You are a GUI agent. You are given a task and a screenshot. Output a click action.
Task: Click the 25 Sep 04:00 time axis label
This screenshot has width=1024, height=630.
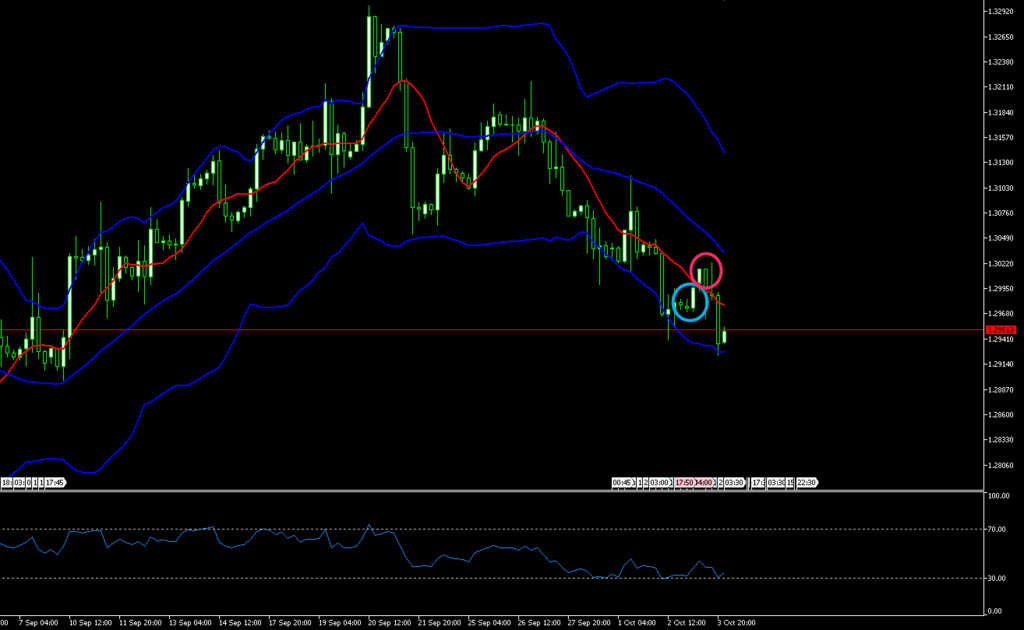(489, 623)
